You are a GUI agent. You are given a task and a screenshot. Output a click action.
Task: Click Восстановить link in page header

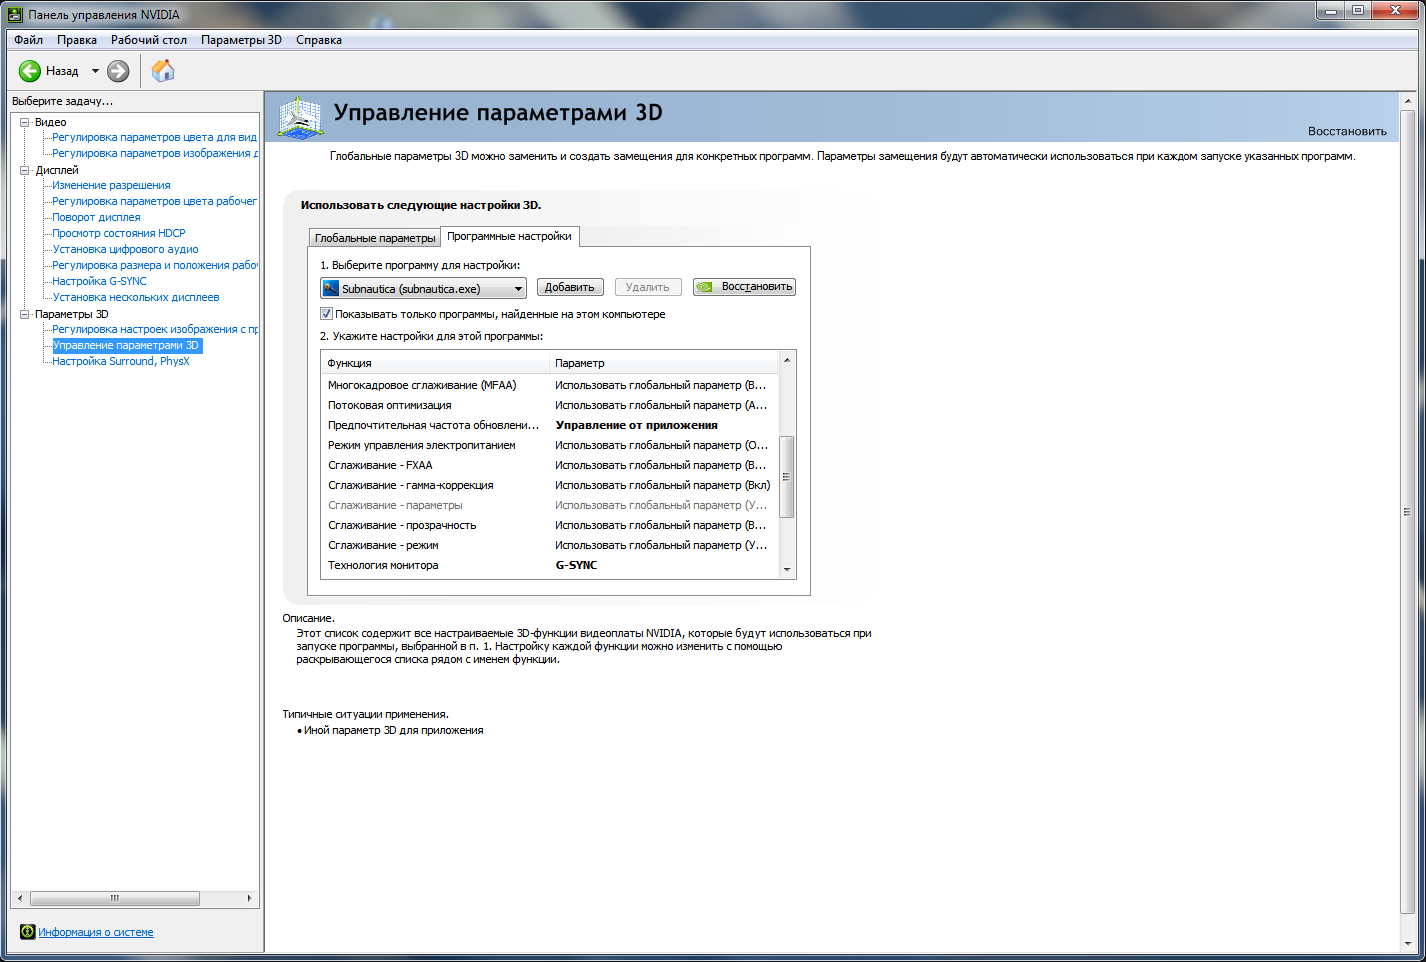pos(1347,131)
